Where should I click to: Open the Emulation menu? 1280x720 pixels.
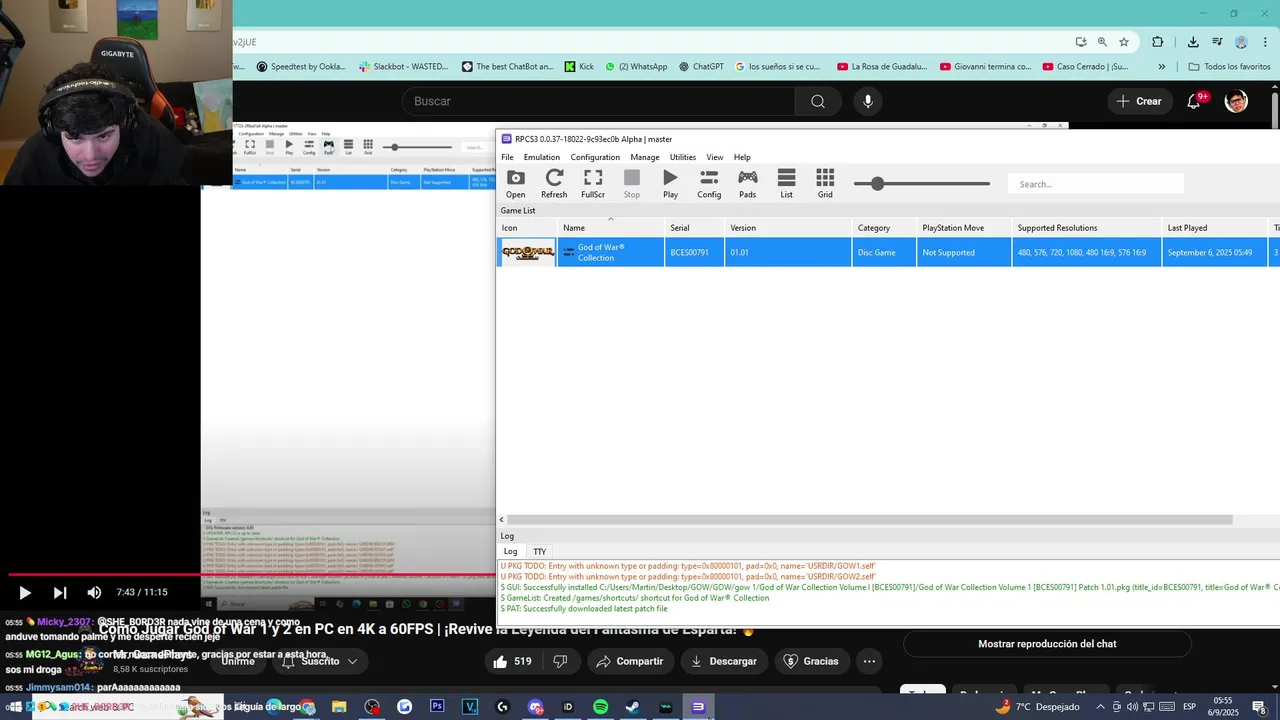[x=542, y=157]
